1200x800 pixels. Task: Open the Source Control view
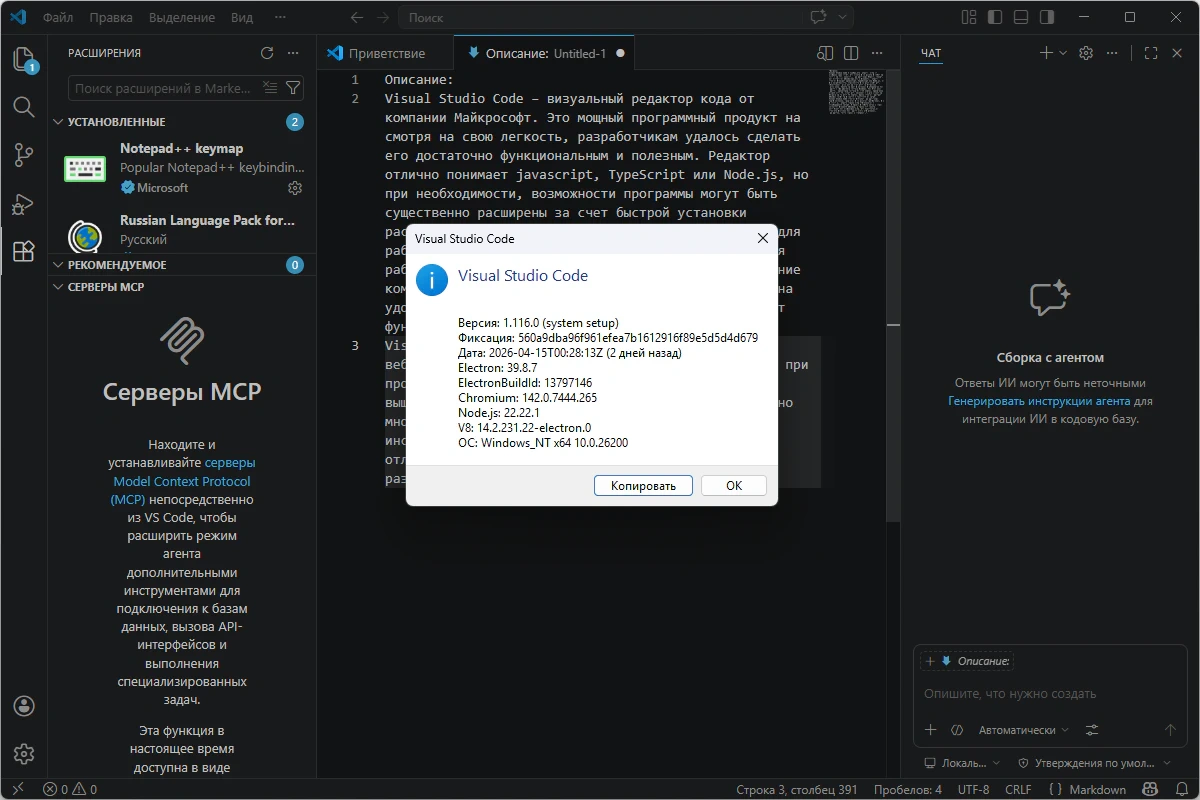(x=24, y=155)
